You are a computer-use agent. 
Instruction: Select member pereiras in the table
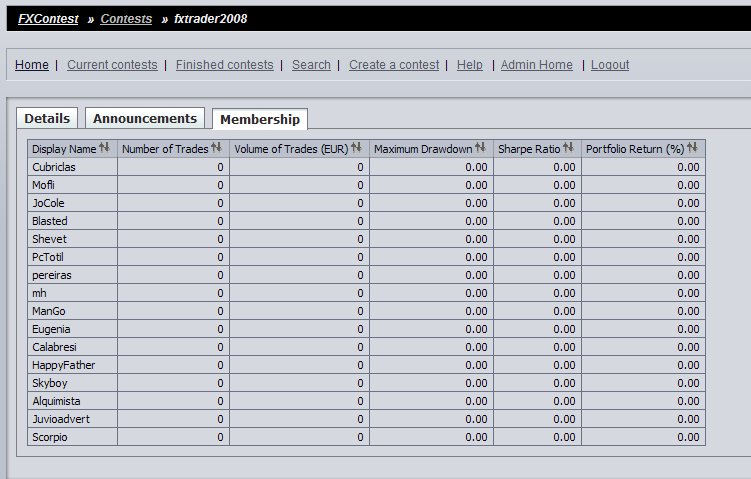pyautogui.click(x=51, y=275)
